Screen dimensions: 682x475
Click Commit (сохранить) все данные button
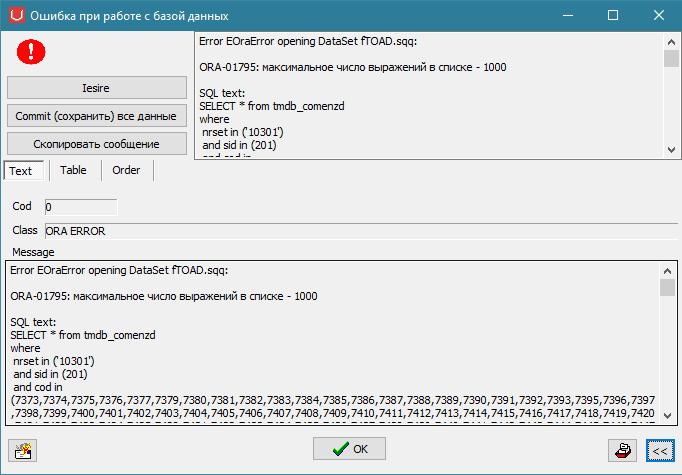click(x=97, y=116)
